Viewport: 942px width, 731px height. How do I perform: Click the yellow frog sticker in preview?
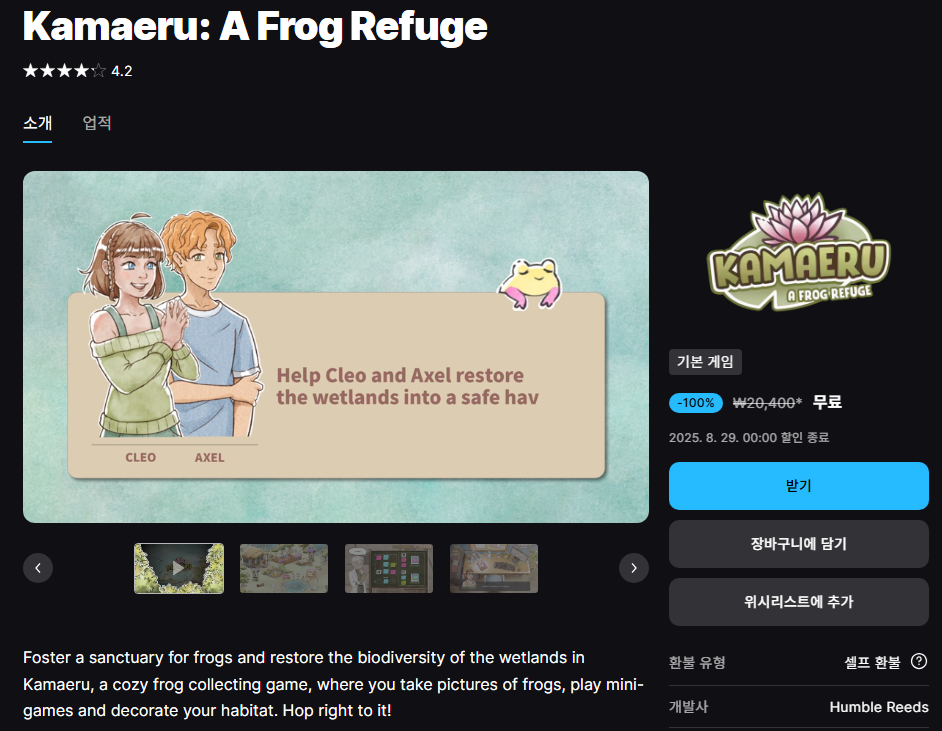[530, 284]
